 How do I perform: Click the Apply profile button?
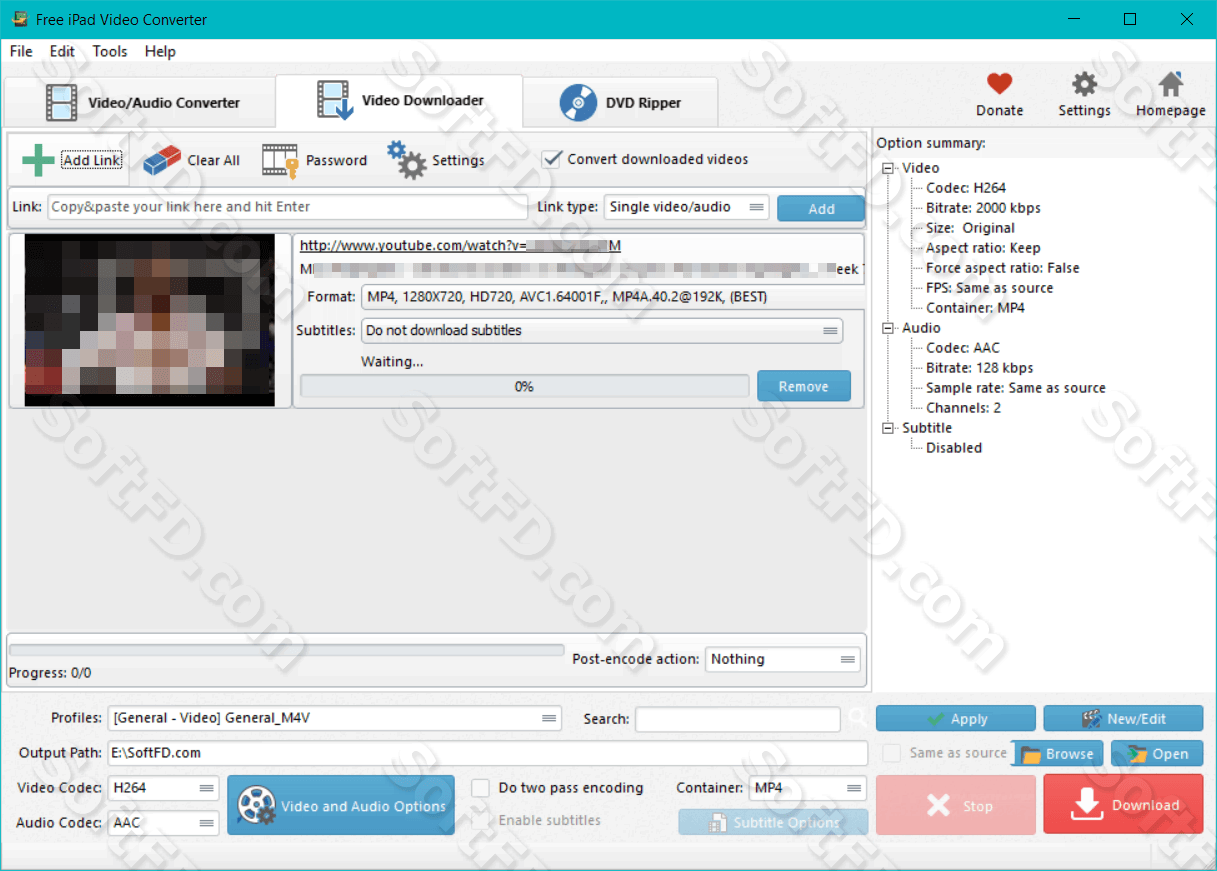point(956,719)
